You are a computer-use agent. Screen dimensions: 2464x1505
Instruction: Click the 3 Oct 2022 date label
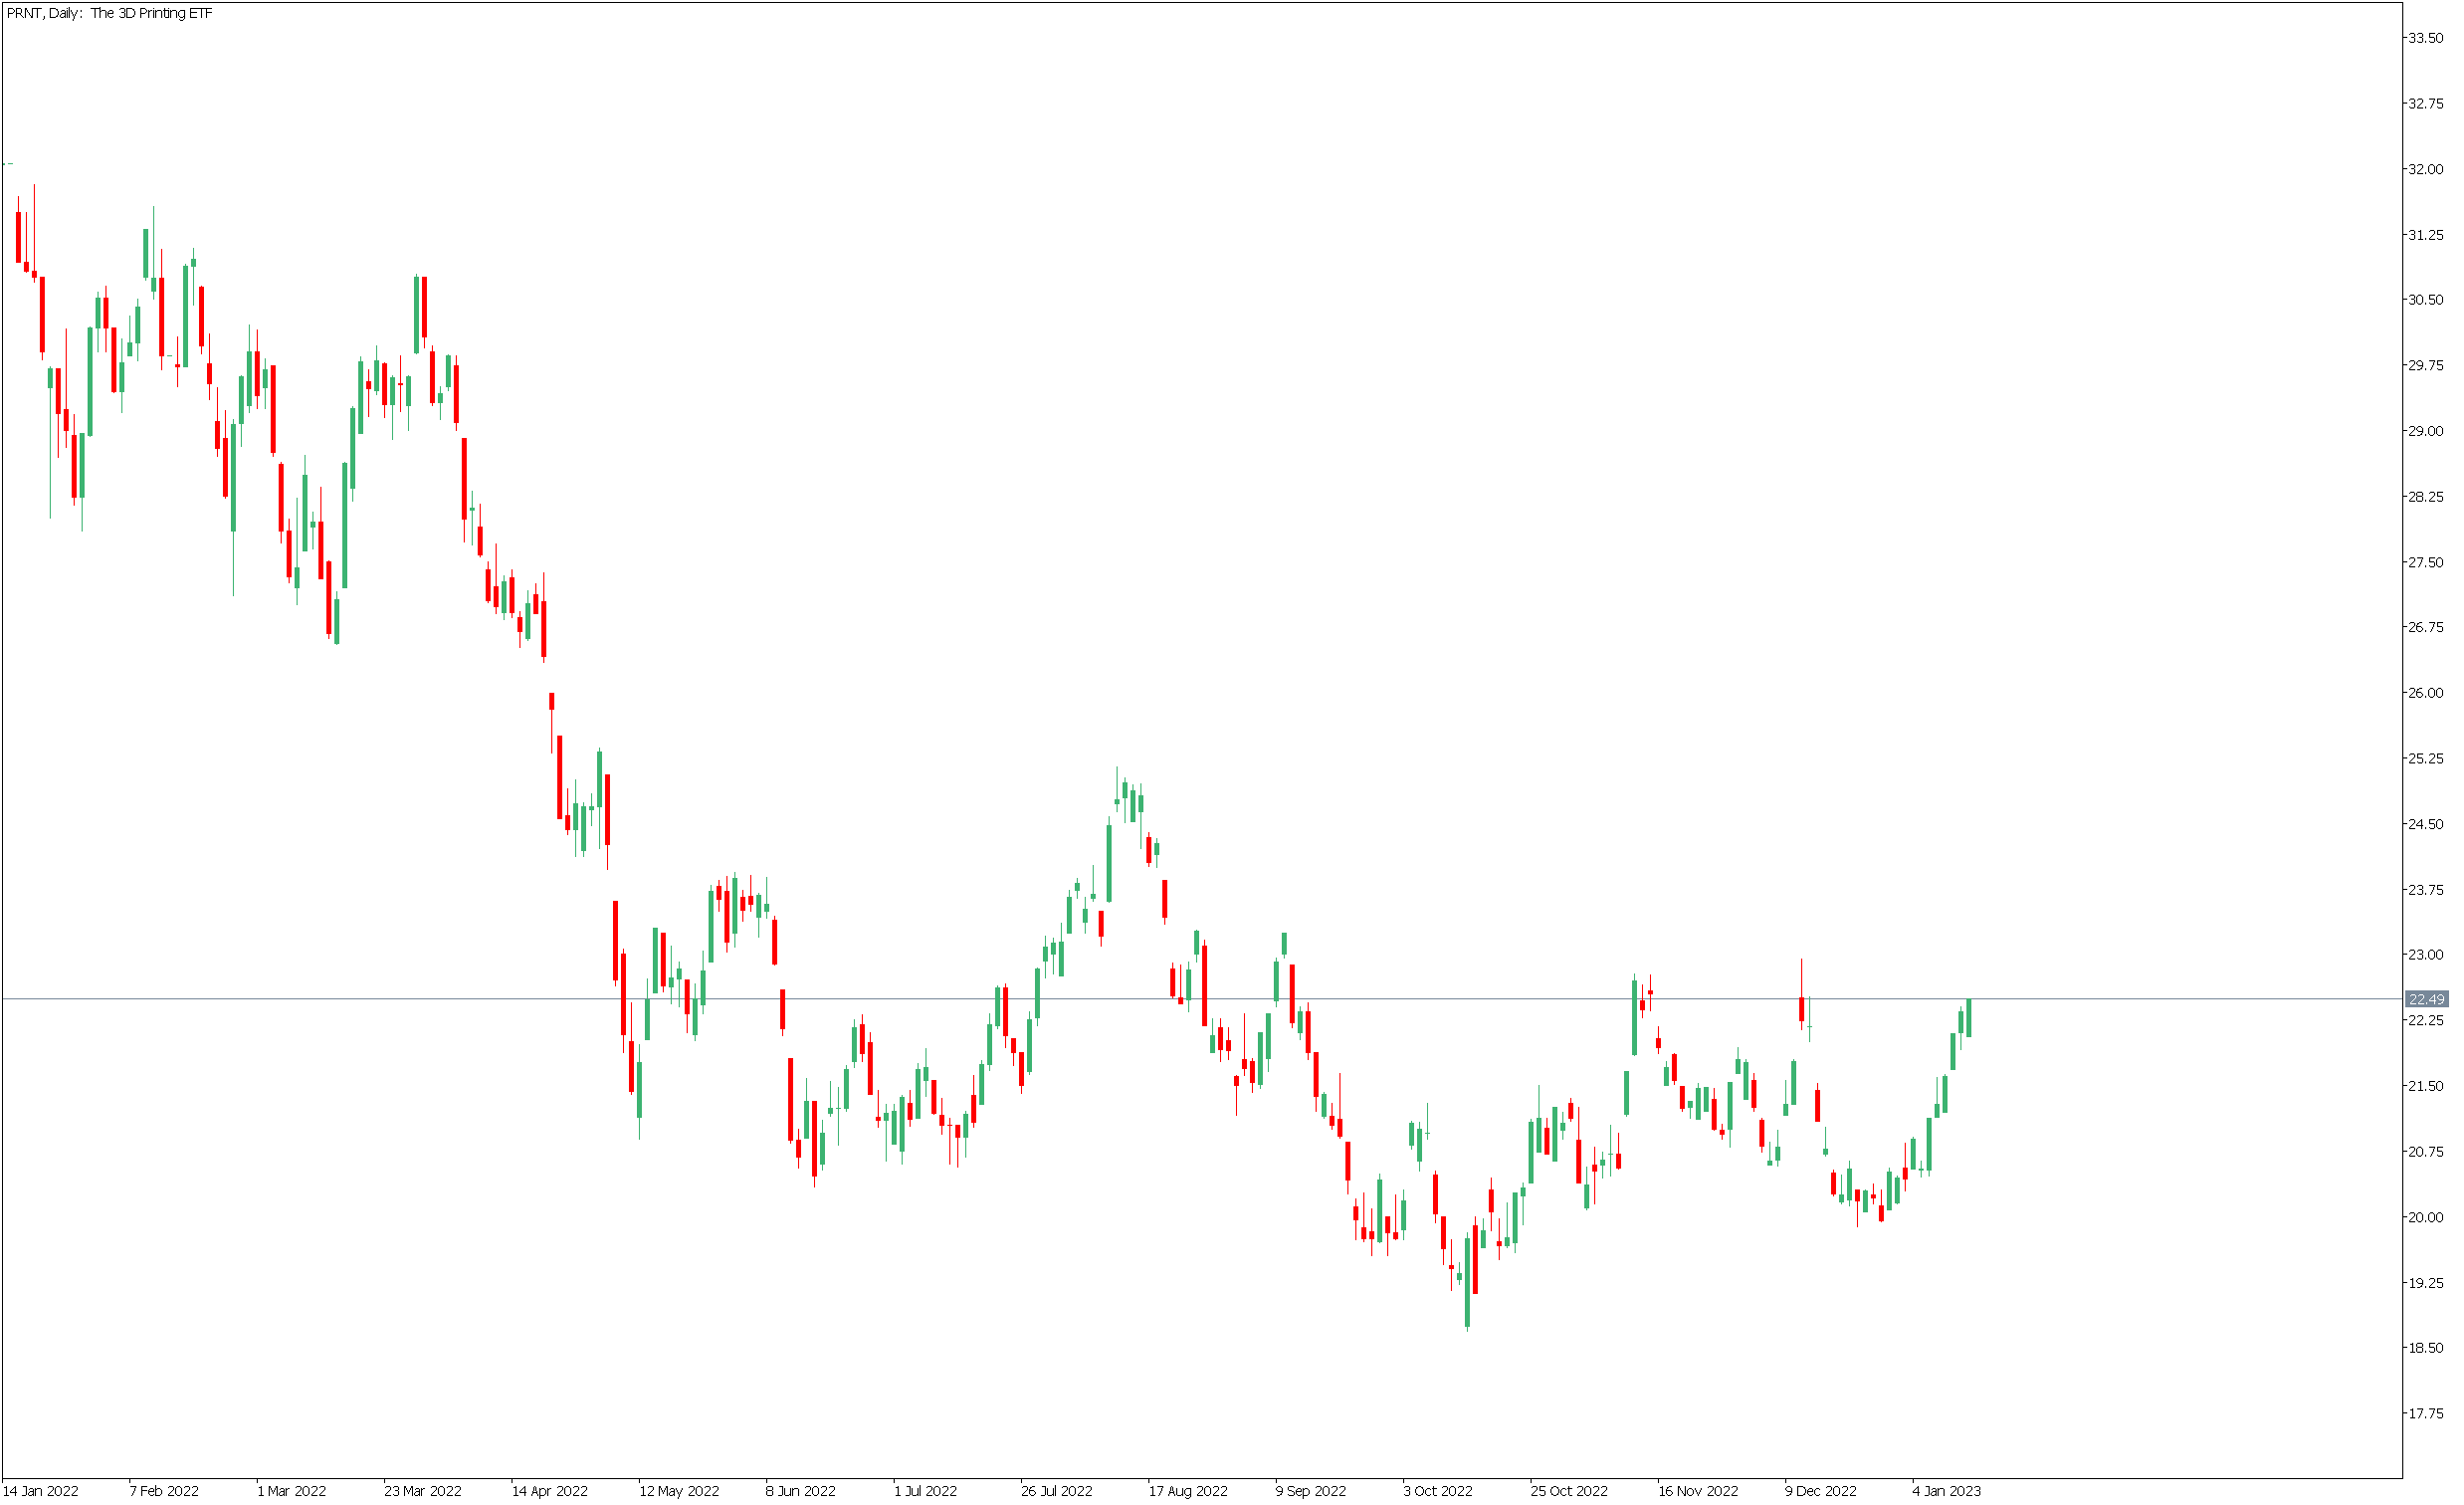point(1438,1491)
